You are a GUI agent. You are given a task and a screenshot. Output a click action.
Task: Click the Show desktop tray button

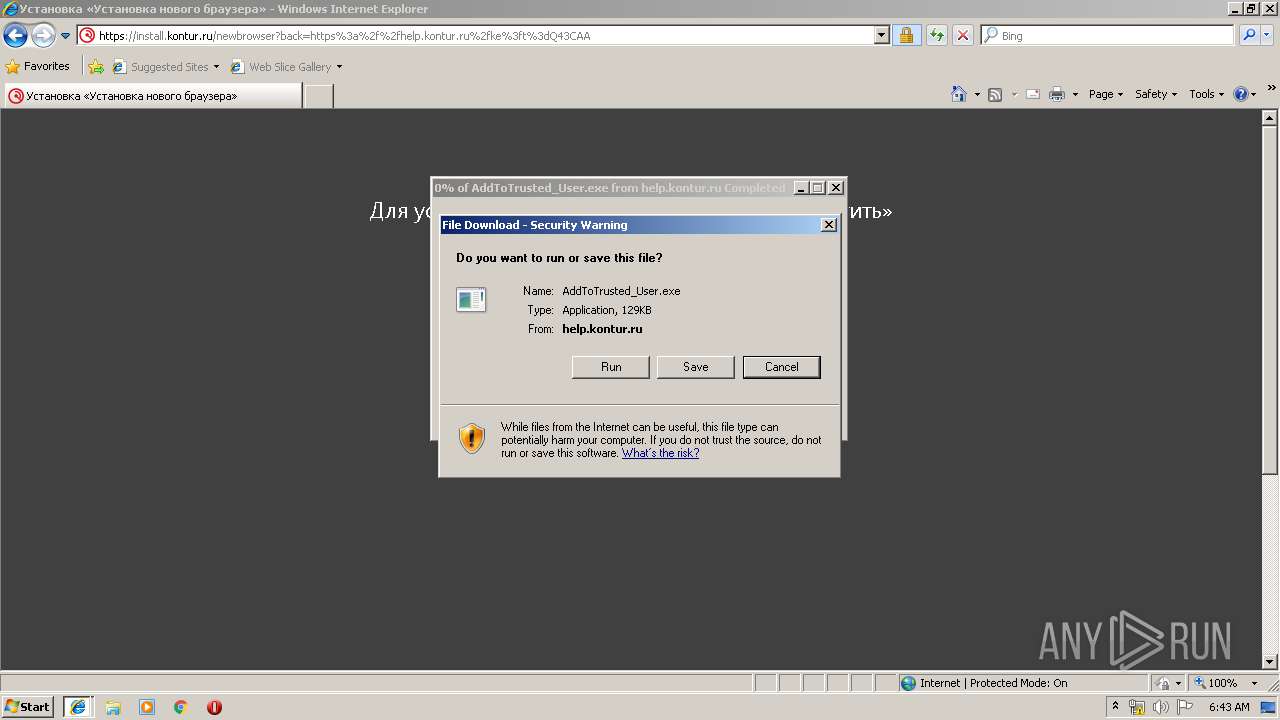coord(1270,707)
